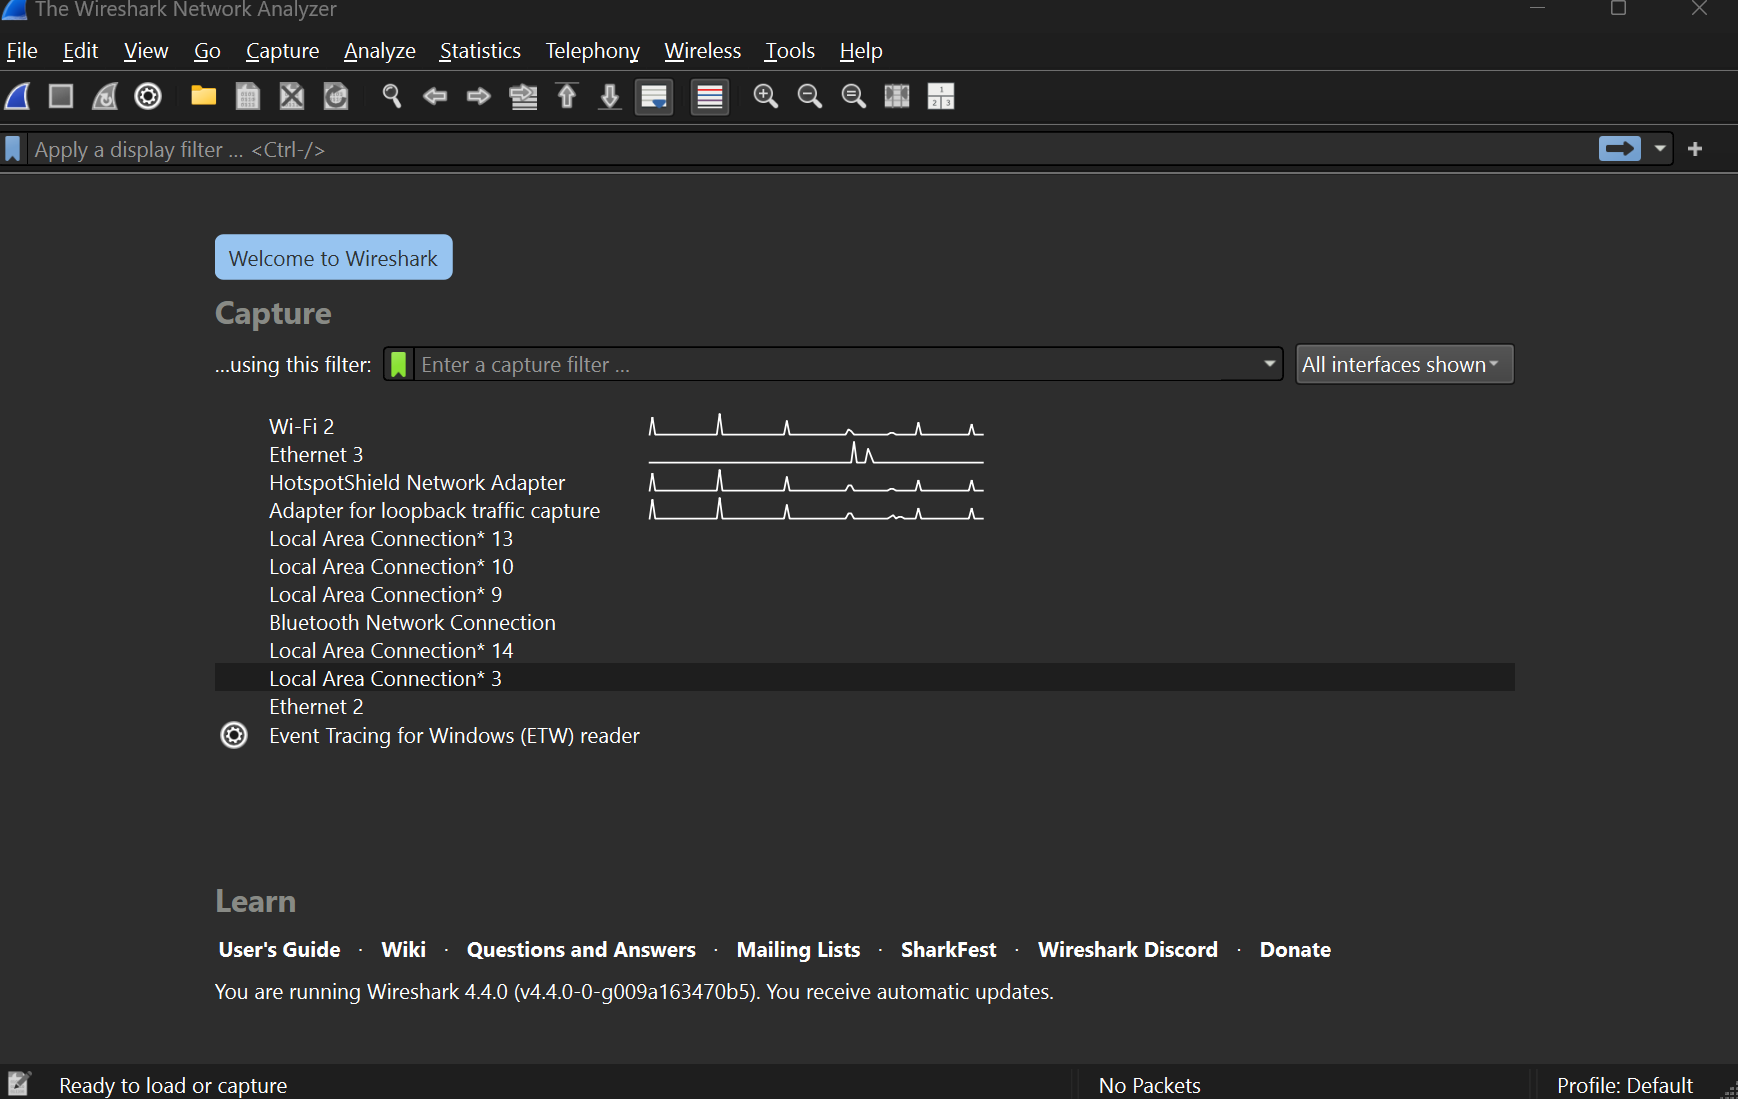Open the All interfaces shown dropdown
The image size is (1738, 1099).
1405,365
